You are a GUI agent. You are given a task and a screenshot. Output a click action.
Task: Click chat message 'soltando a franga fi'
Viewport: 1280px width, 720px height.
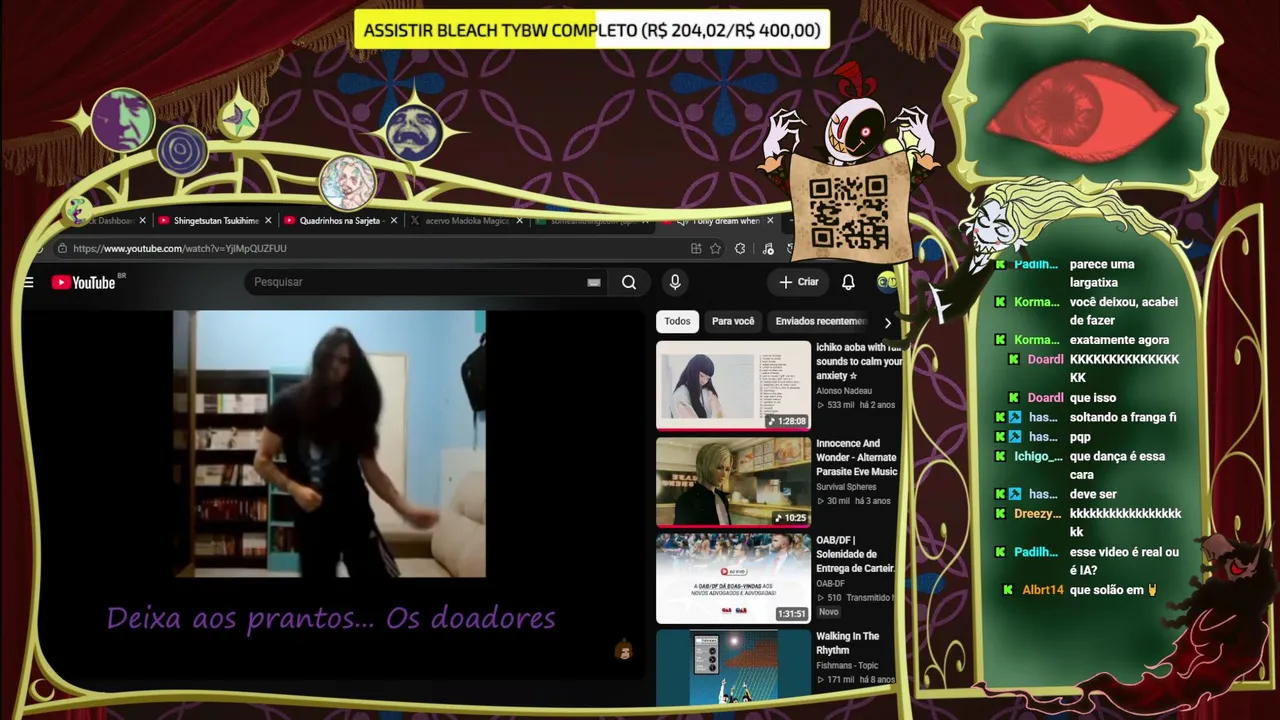click(1123, 417)
